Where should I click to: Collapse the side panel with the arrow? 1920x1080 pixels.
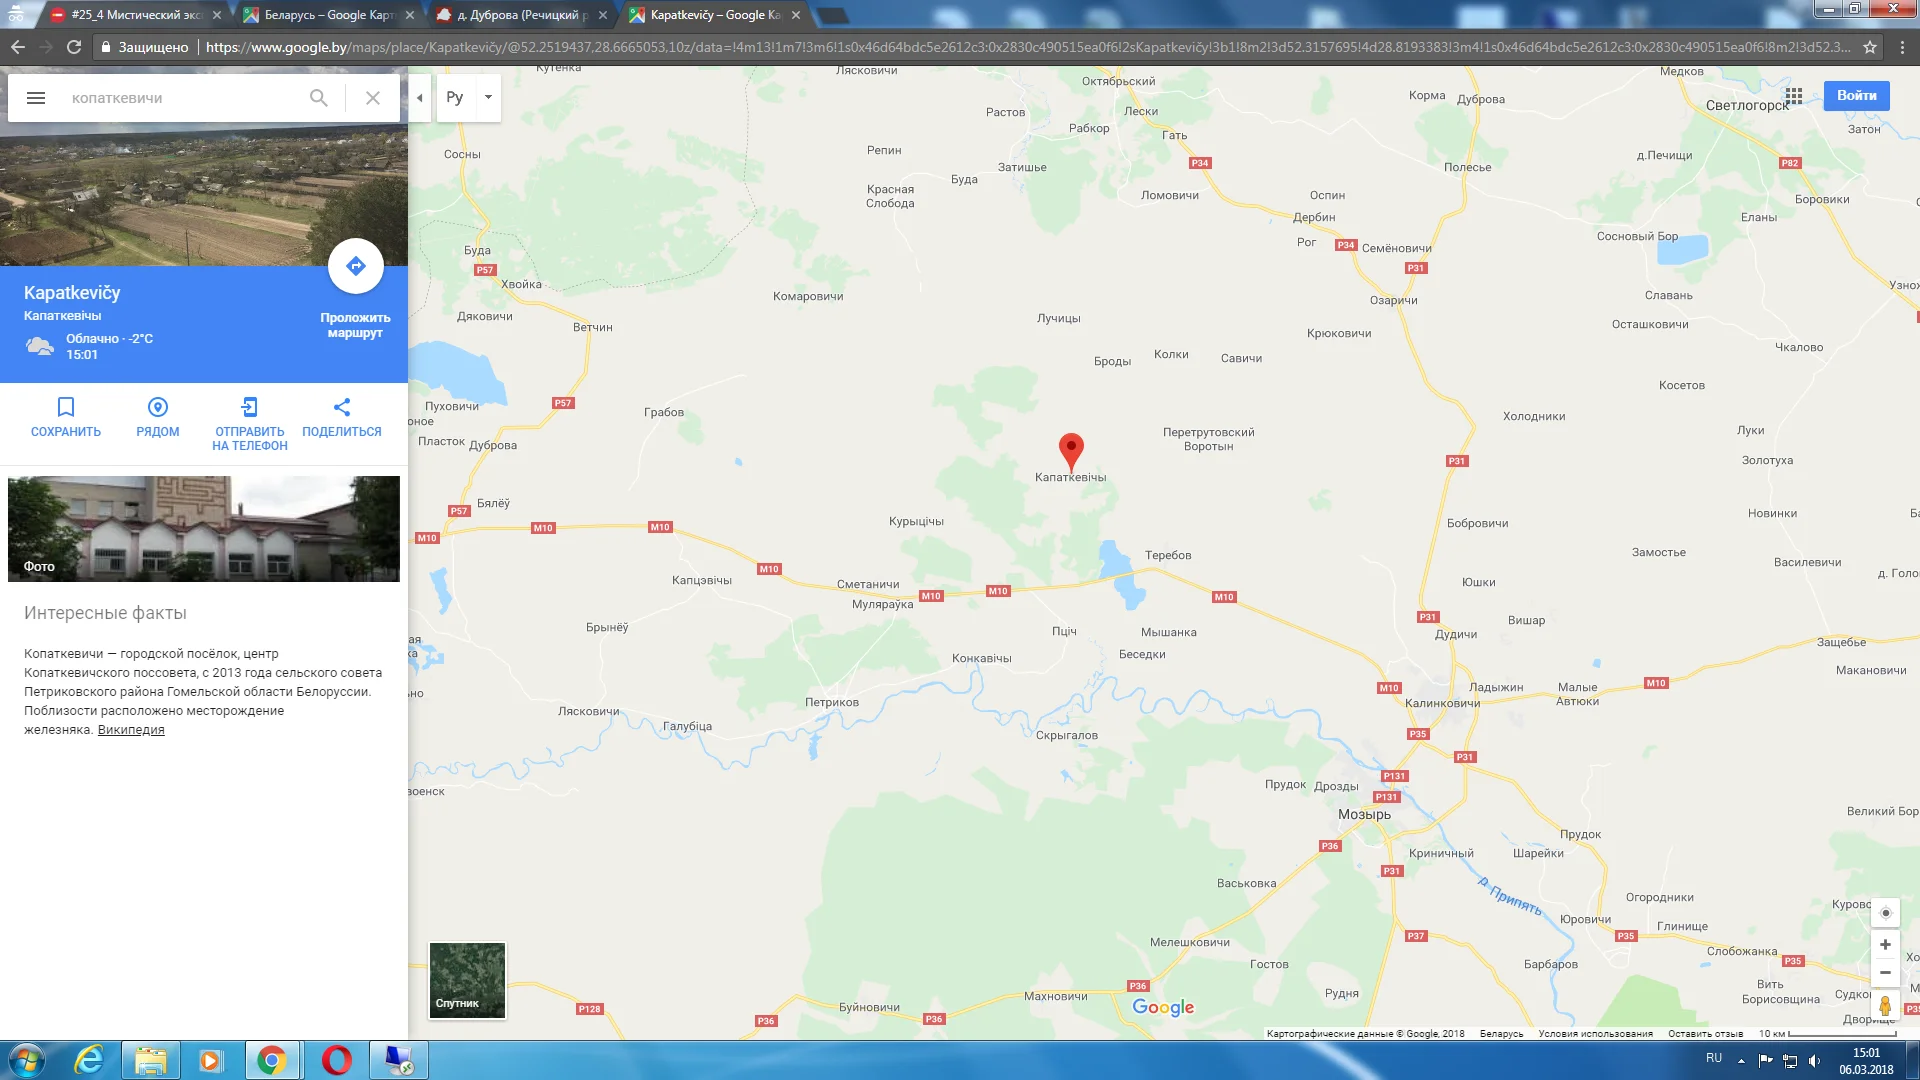(420, 98)
